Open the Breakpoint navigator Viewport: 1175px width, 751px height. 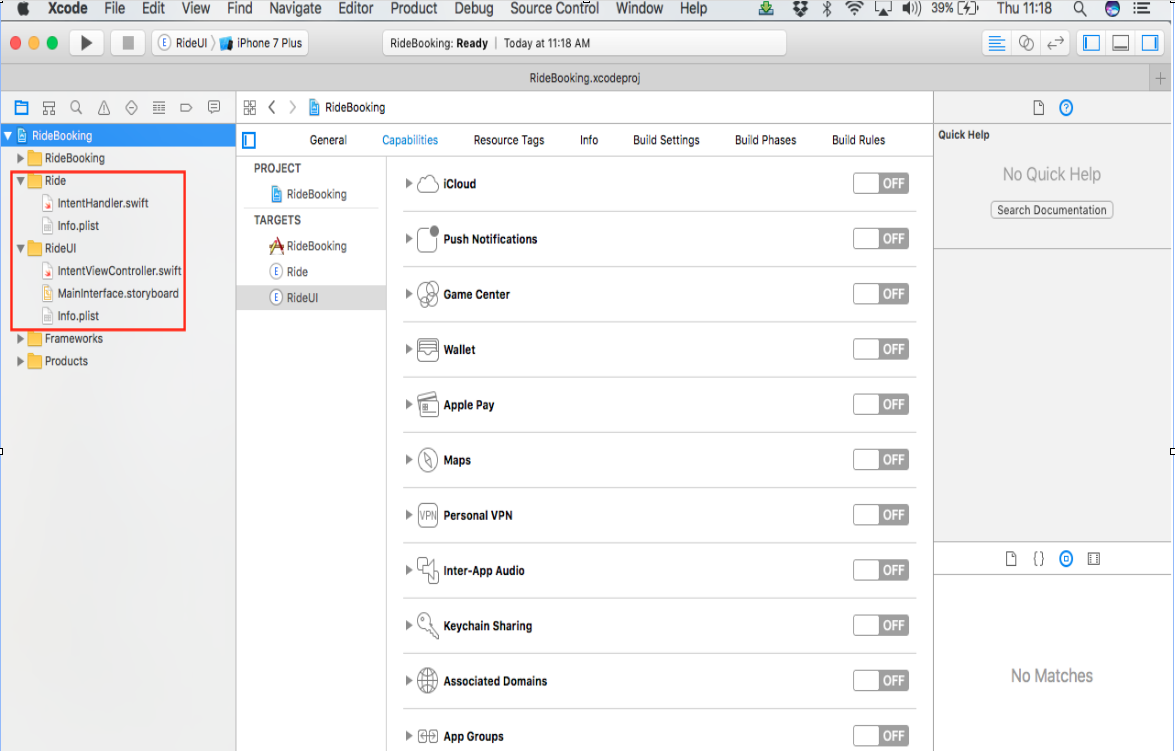186,108
